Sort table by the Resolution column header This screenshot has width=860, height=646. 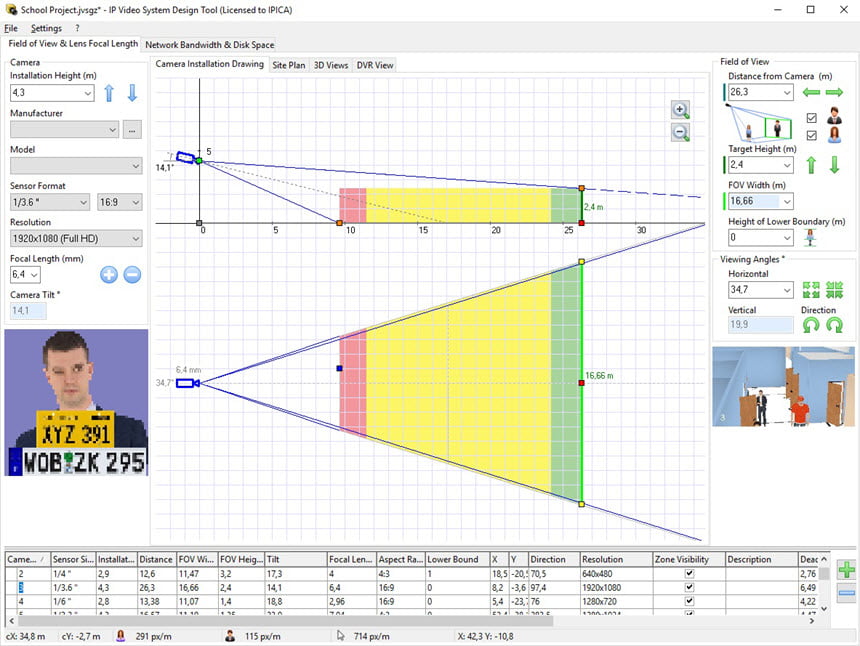(616, 559)
